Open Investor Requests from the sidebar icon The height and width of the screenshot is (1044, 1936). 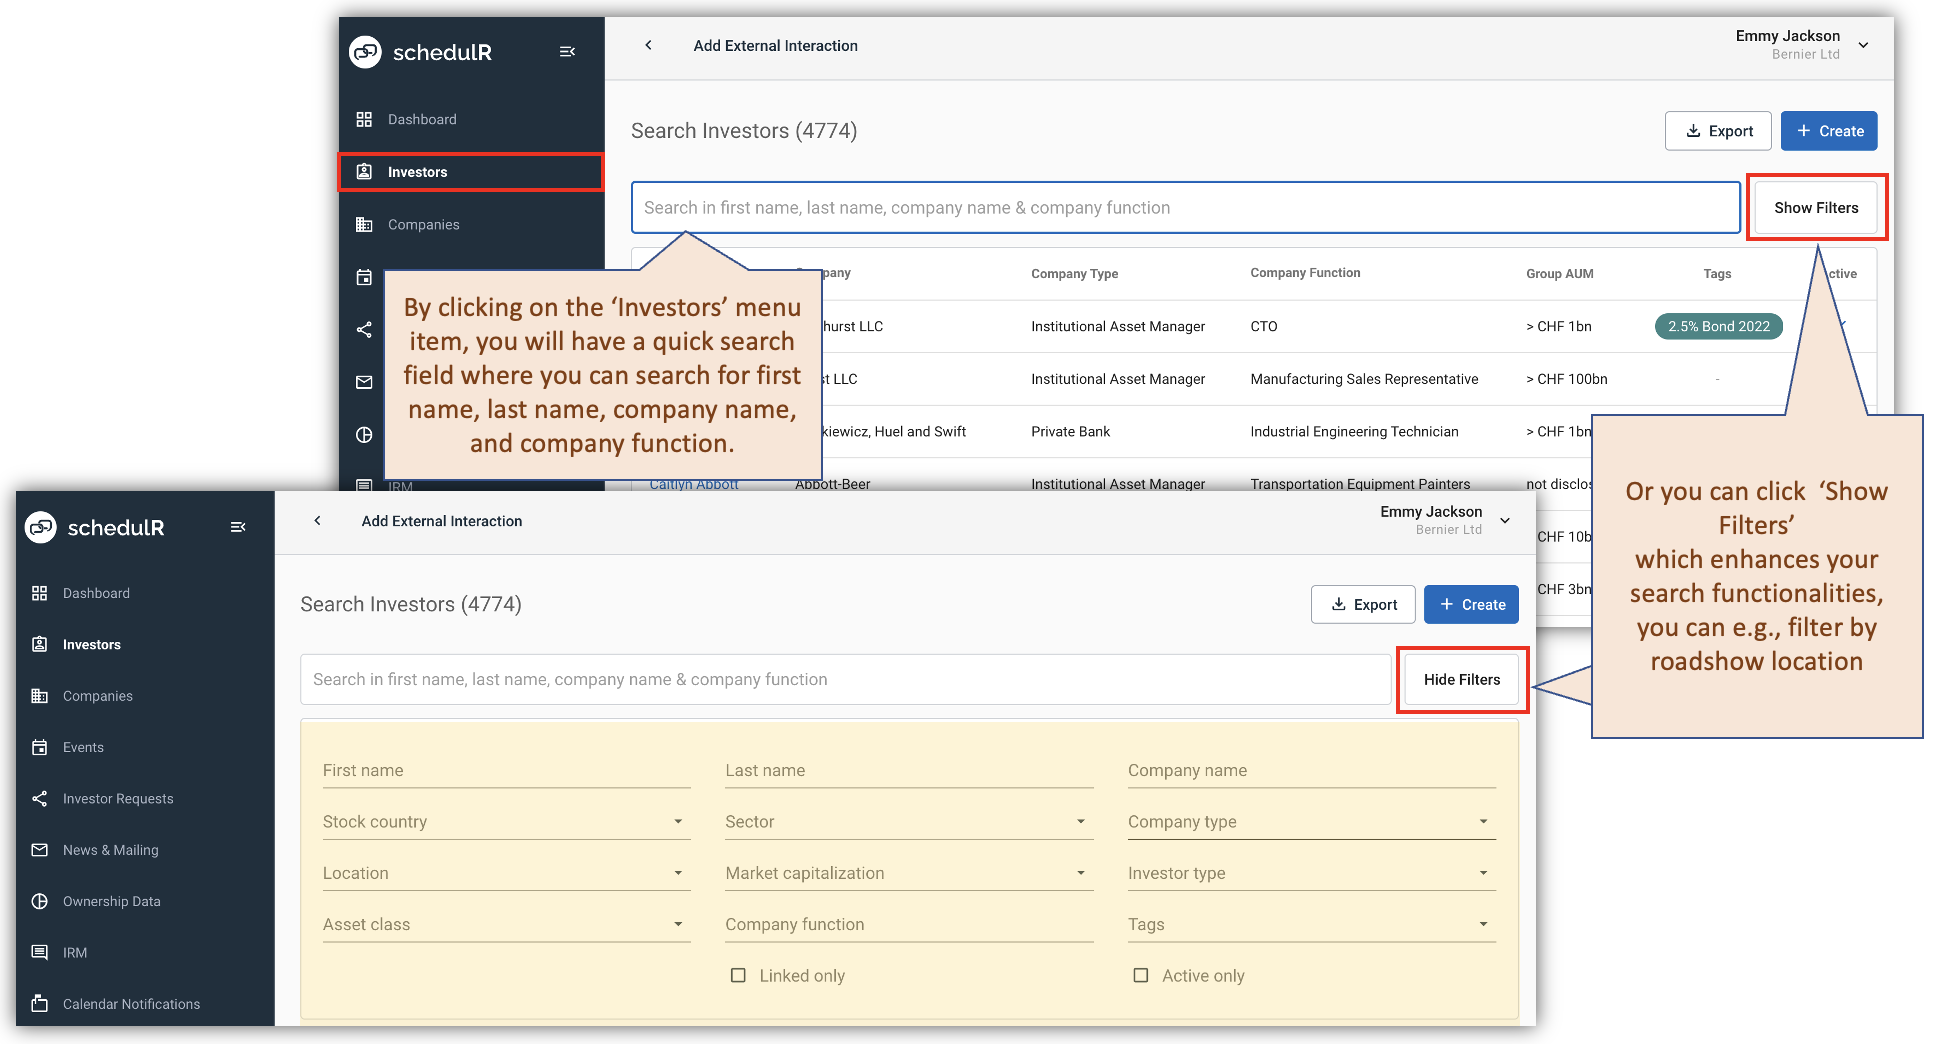click(x=40, y=798)
